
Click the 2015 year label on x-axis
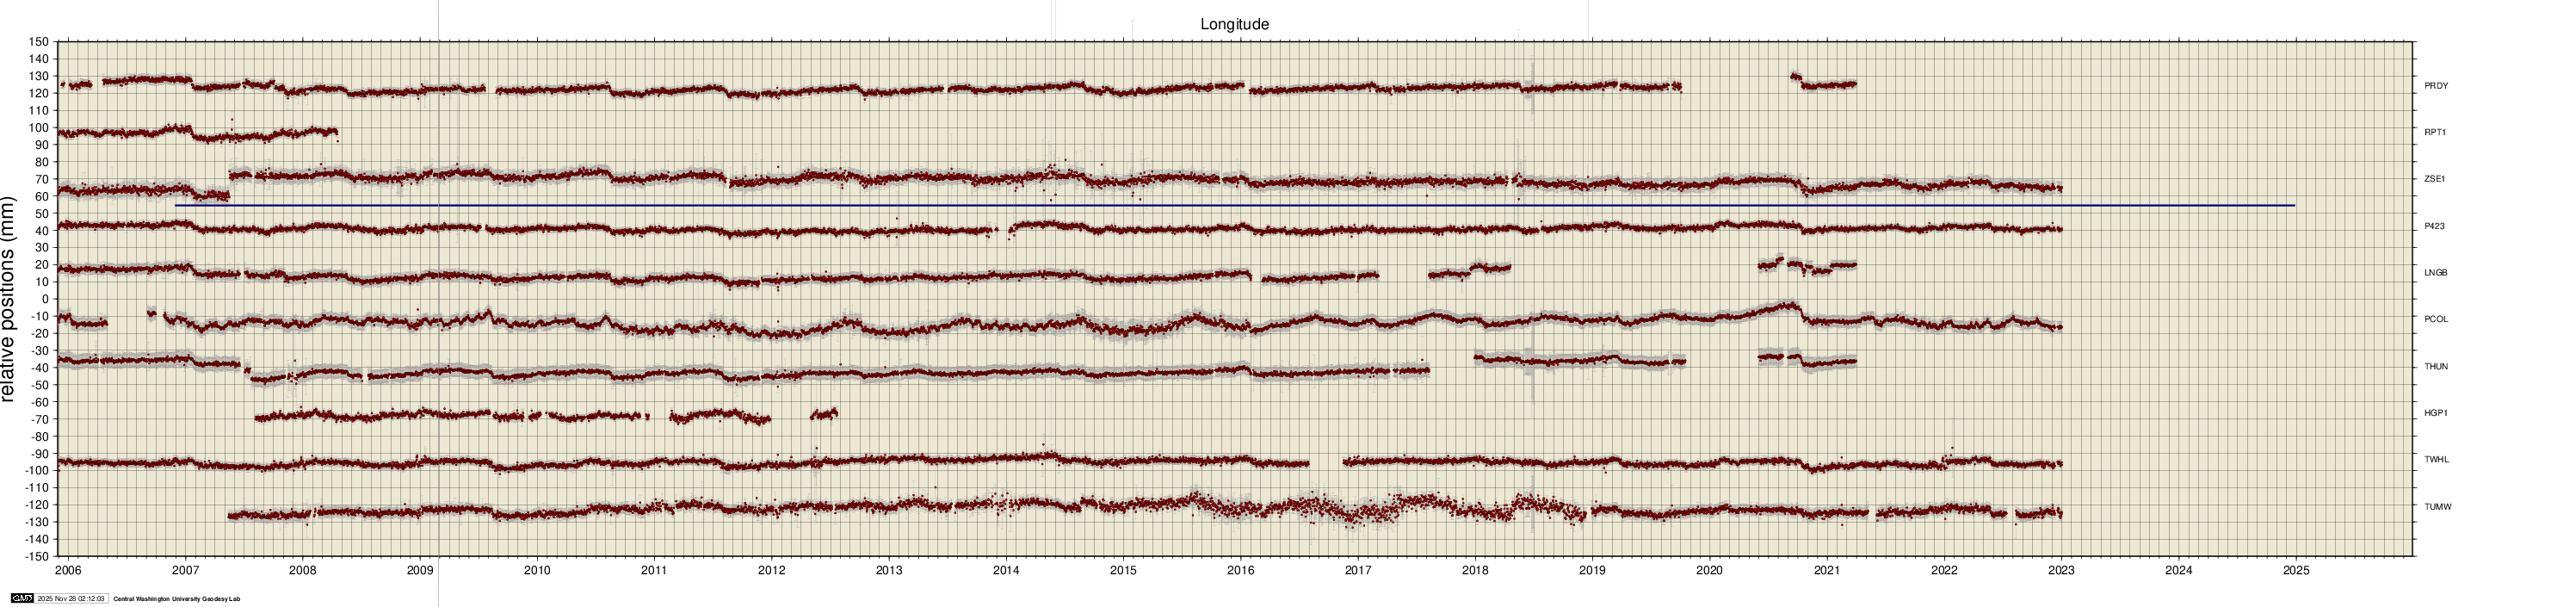1123,571
